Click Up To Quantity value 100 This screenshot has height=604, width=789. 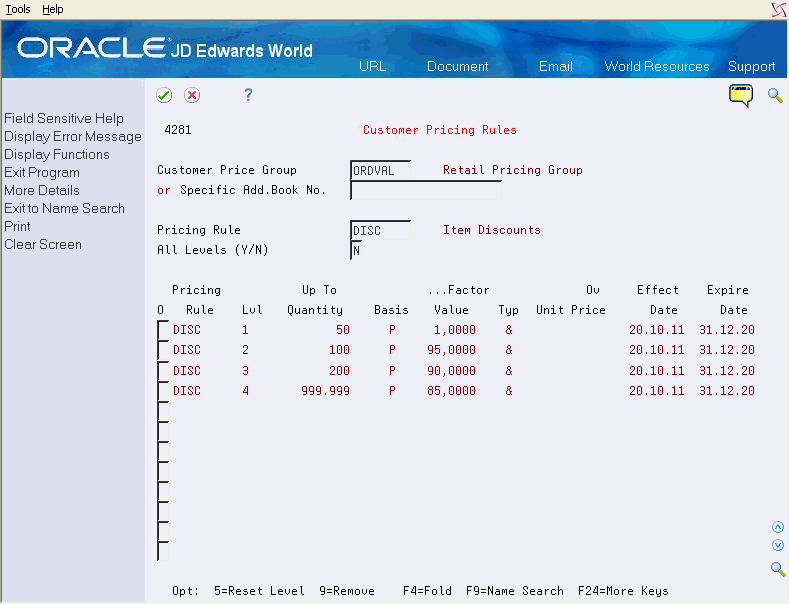coord(339,350)
